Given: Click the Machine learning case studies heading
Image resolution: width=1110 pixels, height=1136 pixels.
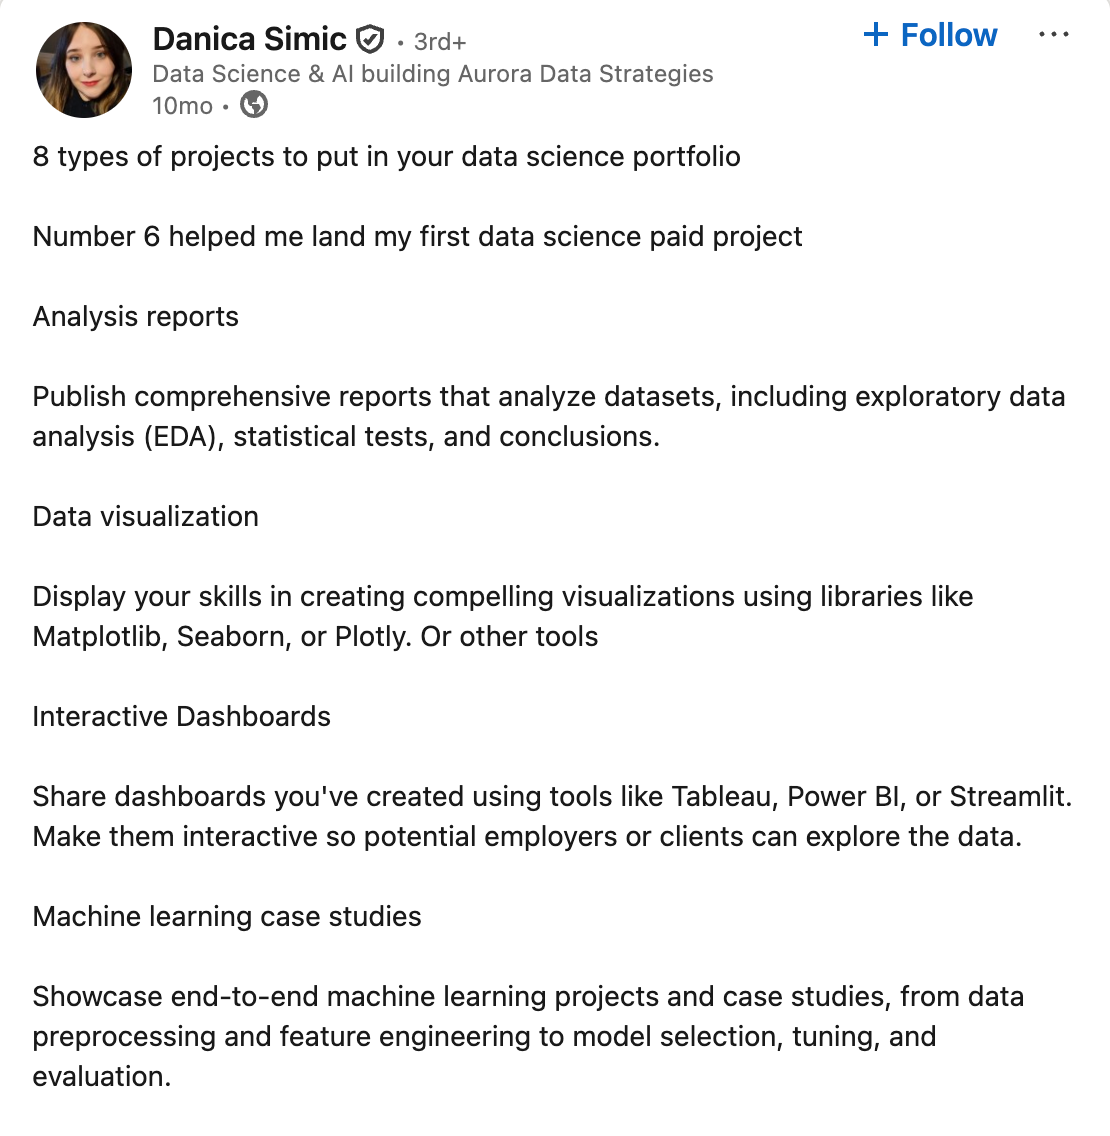Looking at the screenshot, I should (226, 916).
